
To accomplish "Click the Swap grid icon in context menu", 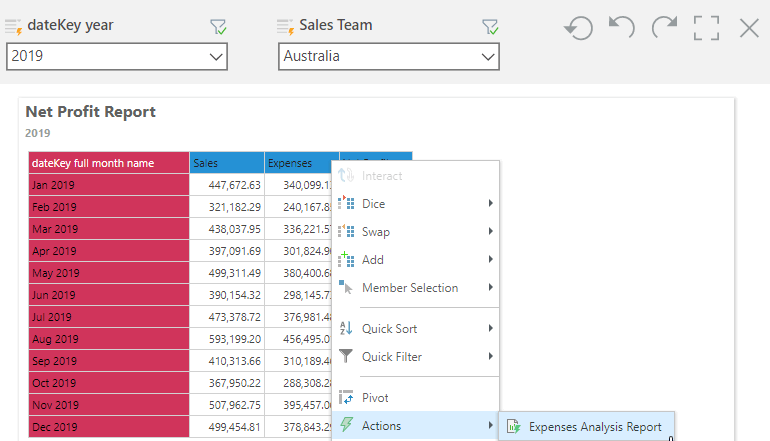I will tap(346, 231).
